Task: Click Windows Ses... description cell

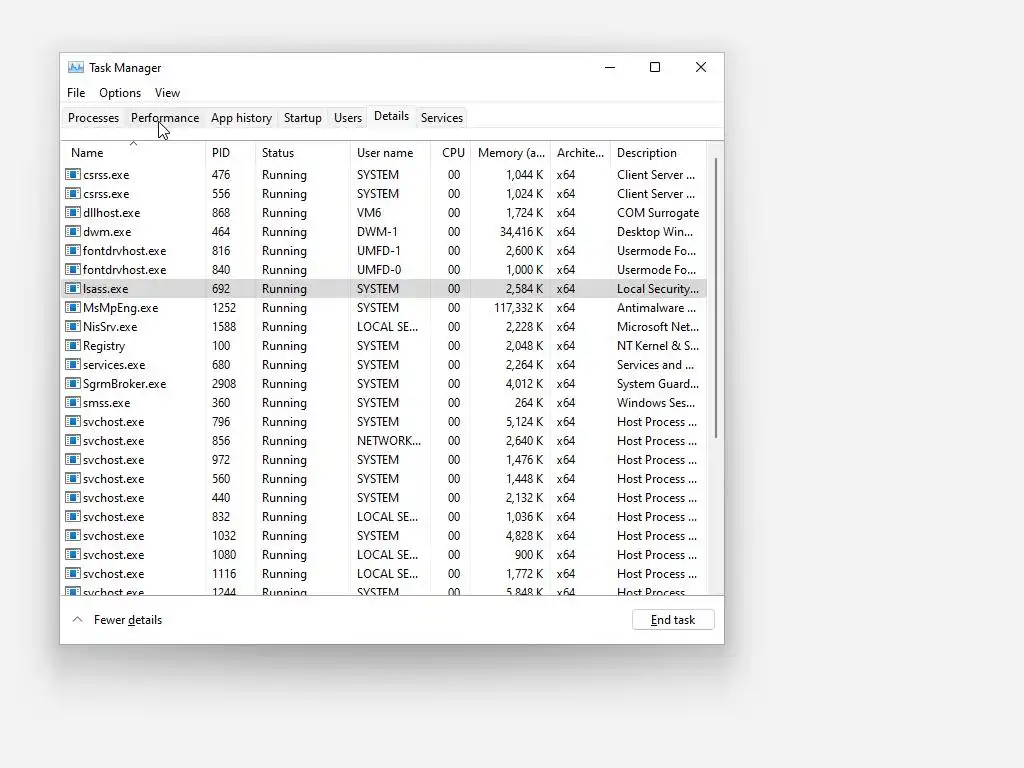Action: click(x=656, y=402)
